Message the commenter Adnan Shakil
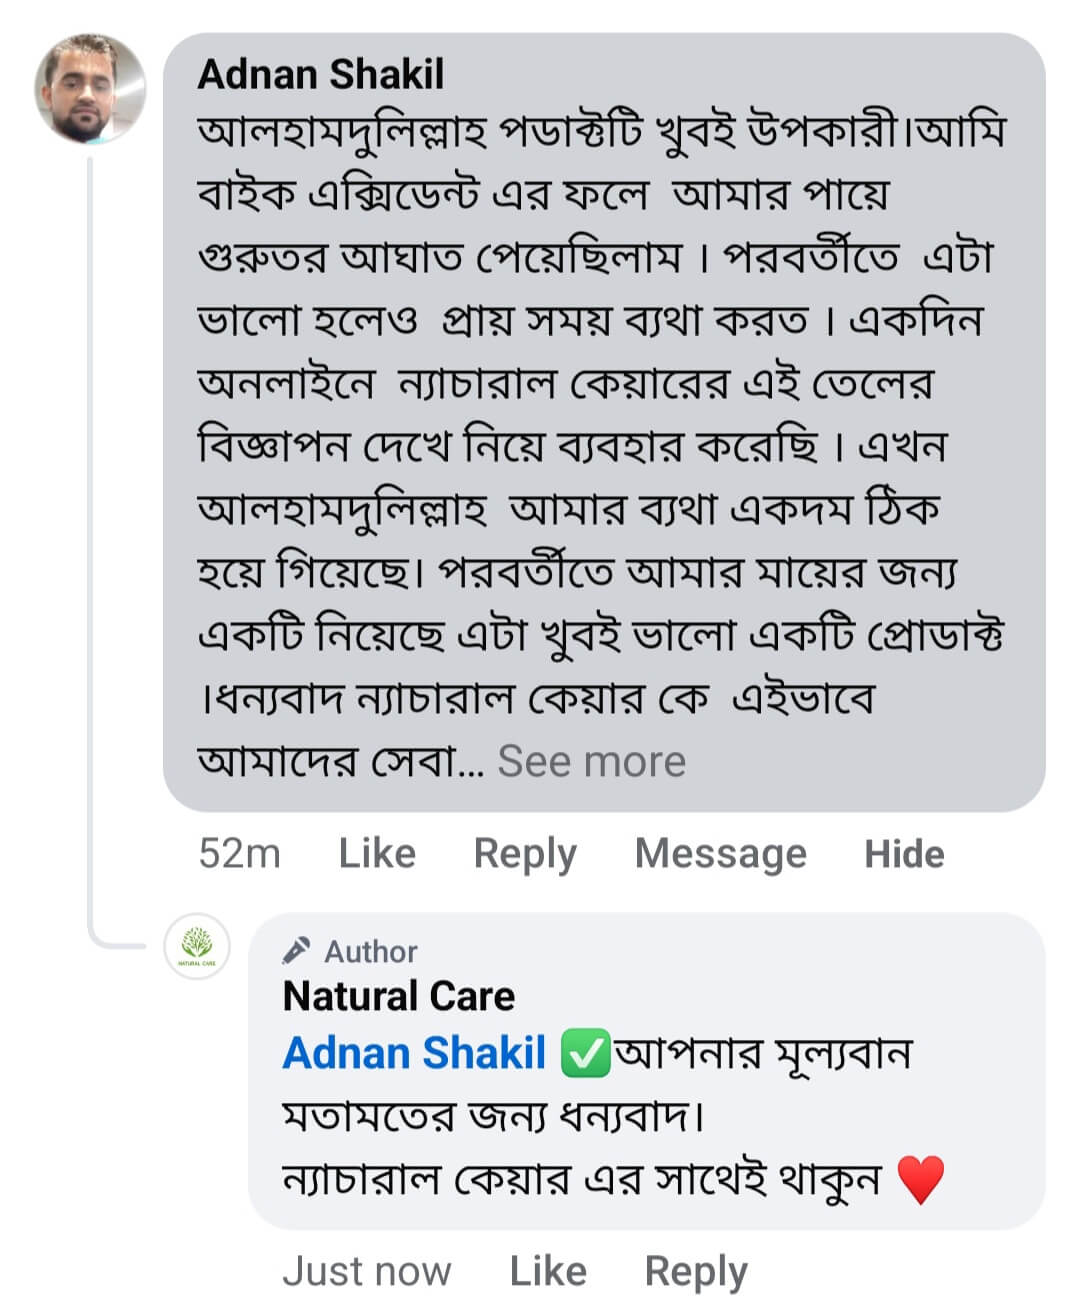This screenshot has height=1313, width=1080. (720, 854)
